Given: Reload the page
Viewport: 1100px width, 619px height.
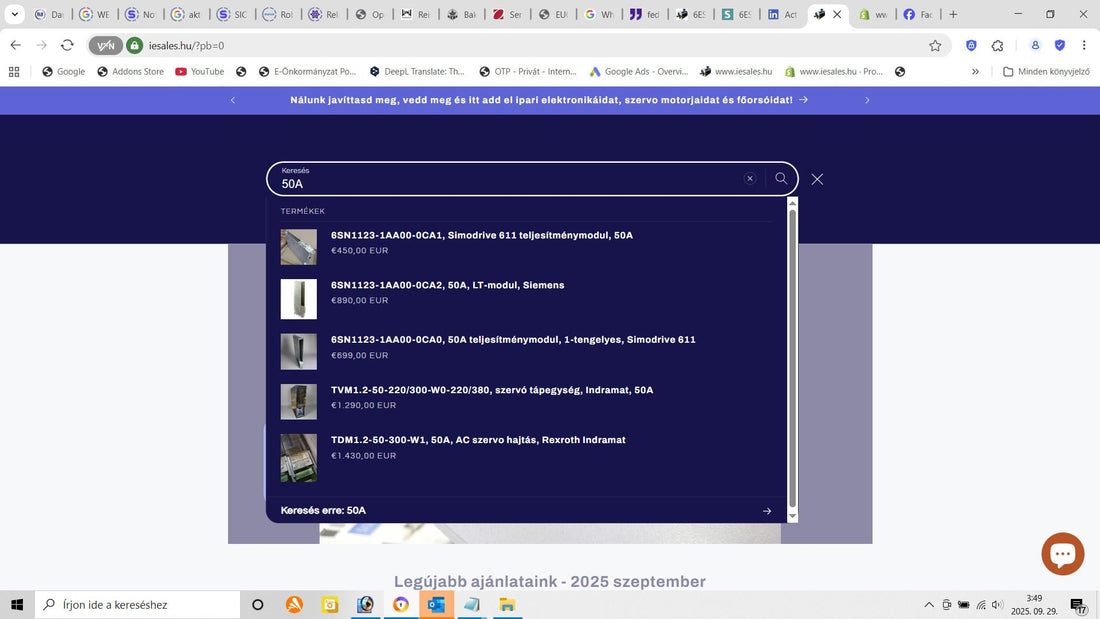Looking at the screenshot, I should (67, 45).
